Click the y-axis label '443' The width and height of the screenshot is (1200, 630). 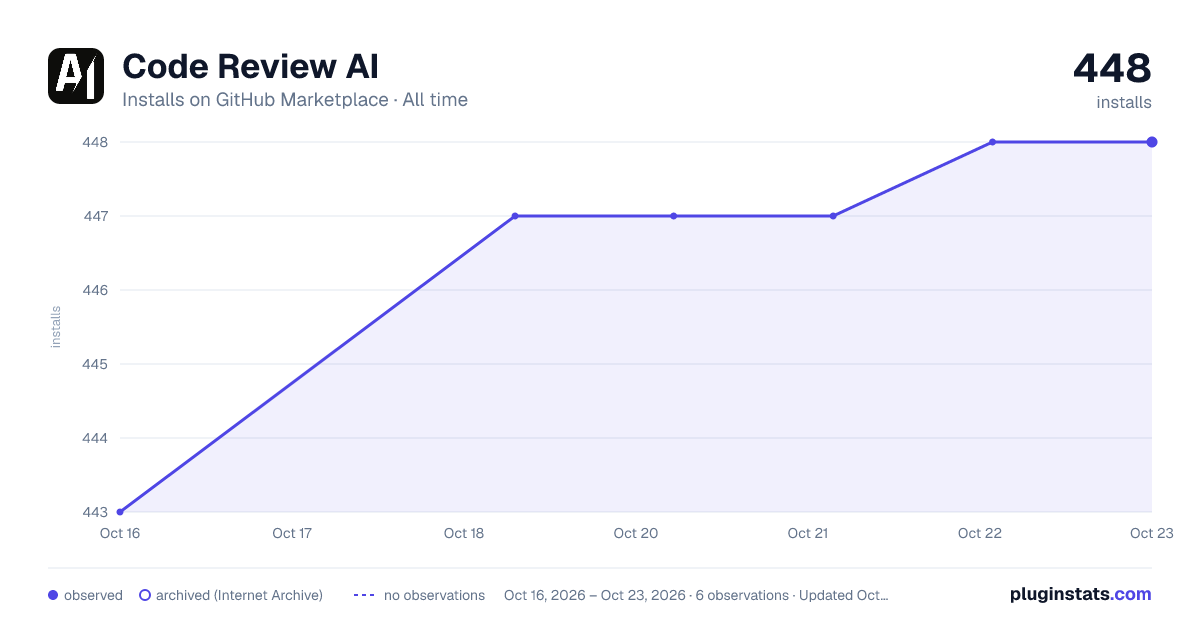point(95,512)
